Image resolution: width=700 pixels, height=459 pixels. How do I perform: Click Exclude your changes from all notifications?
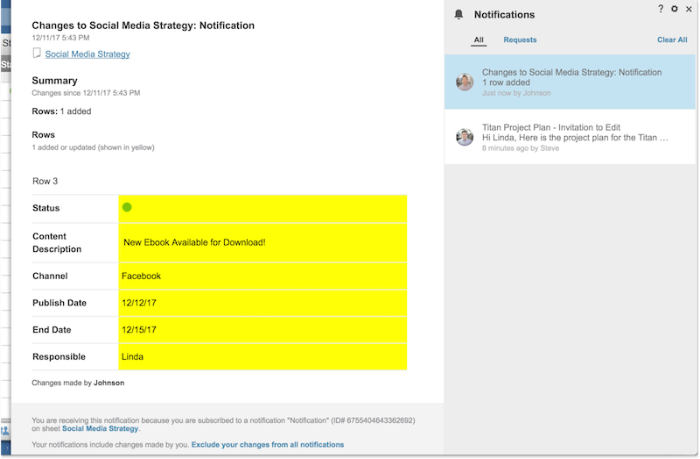[267, 445]
